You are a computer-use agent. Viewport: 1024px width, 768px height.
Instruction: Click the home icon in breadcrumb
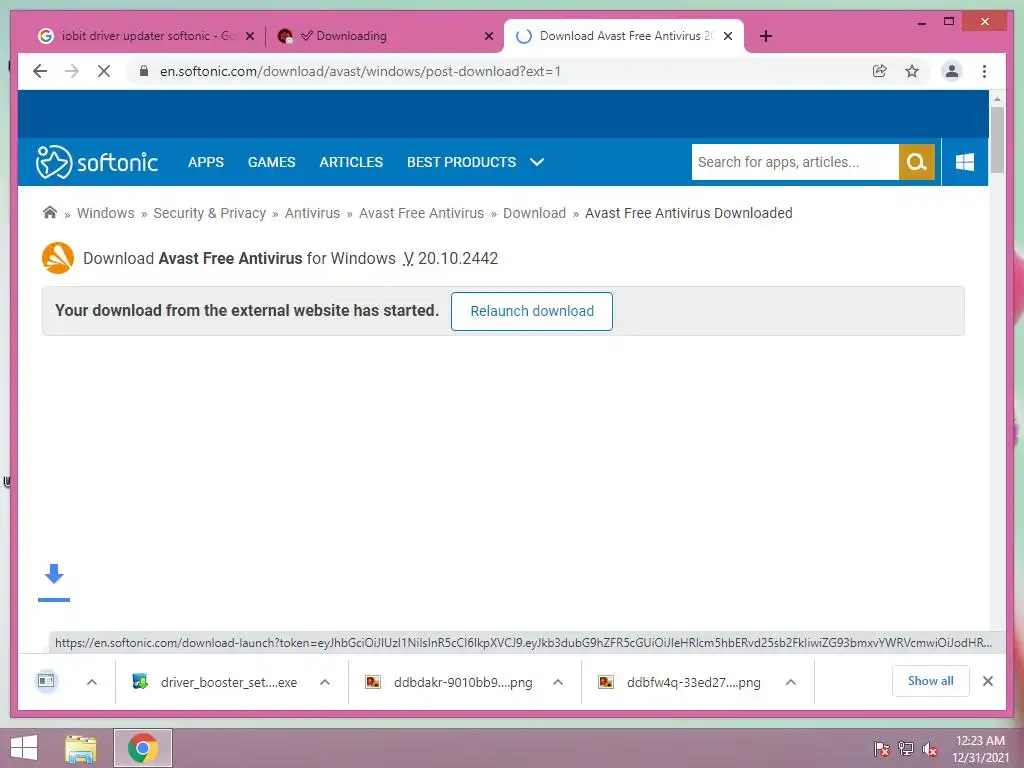(x=50, y=212)
